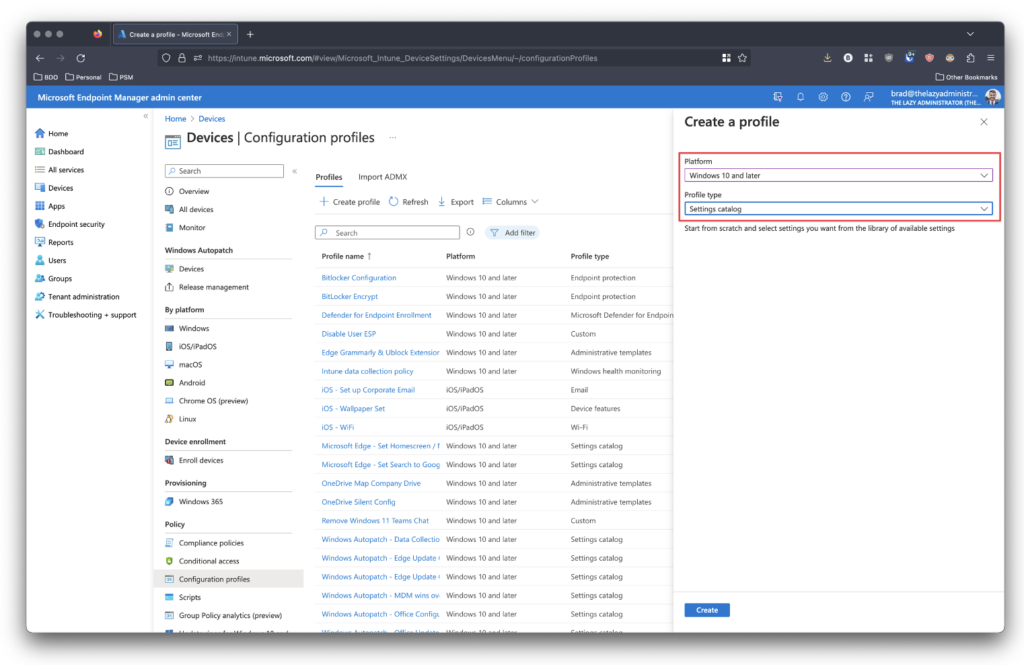The image size is (1024, 665).
Task: Switch to the Import ADMX tab
Action: pos(383,177)
